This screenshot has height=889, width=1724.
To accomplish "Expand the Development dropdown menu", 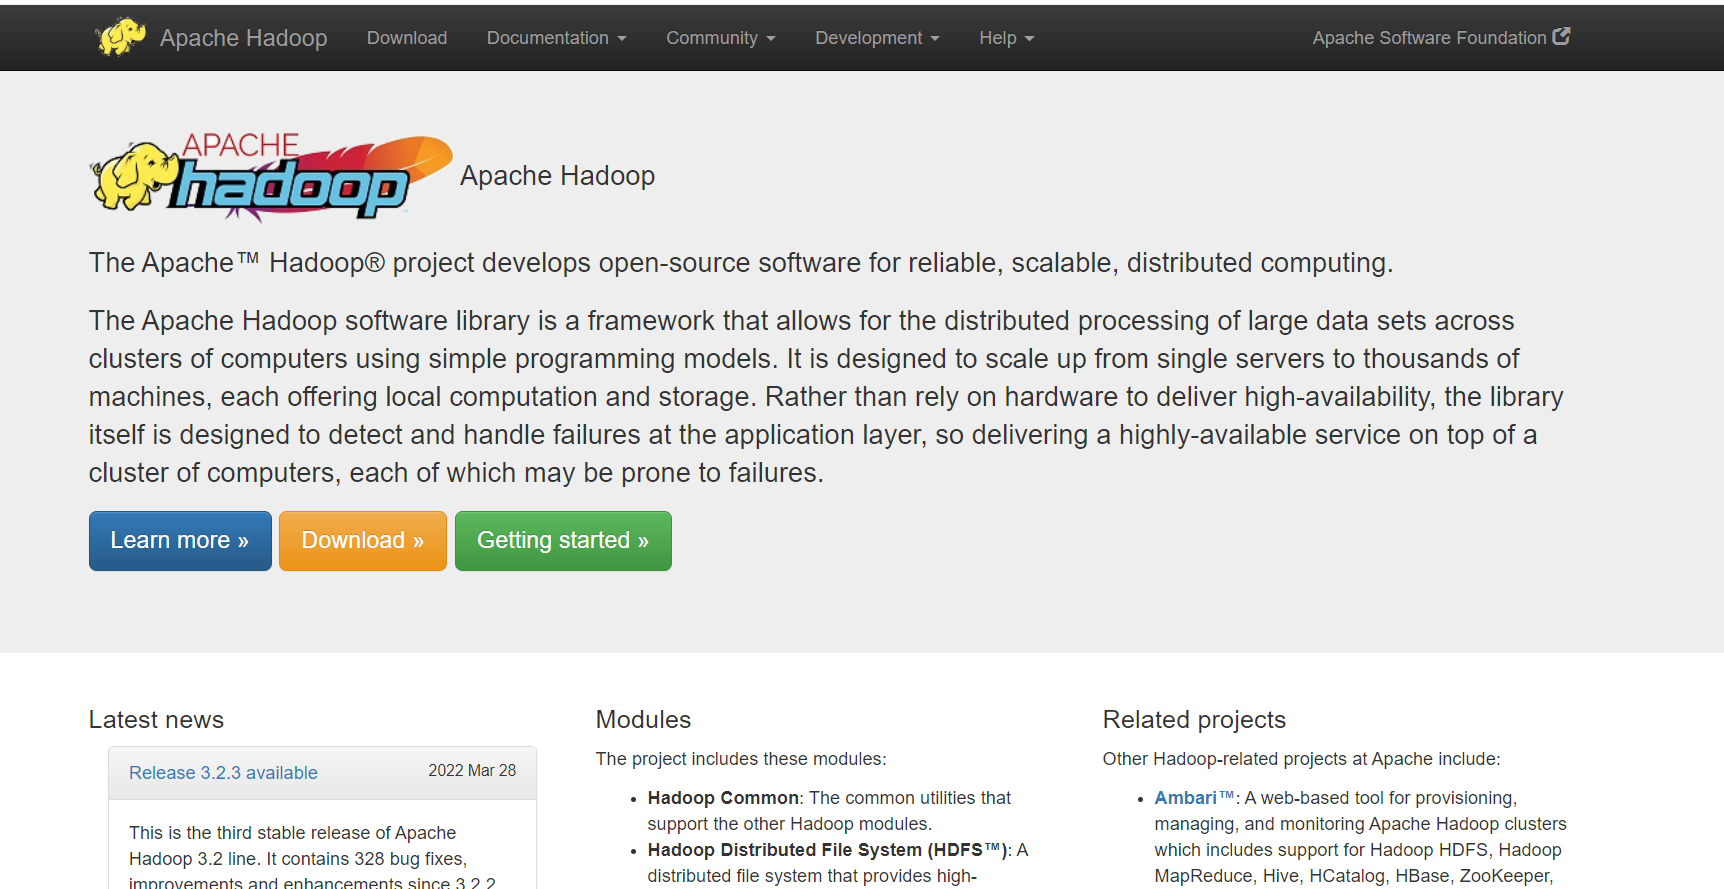I will pyautogui.click(x=877, y=38).
